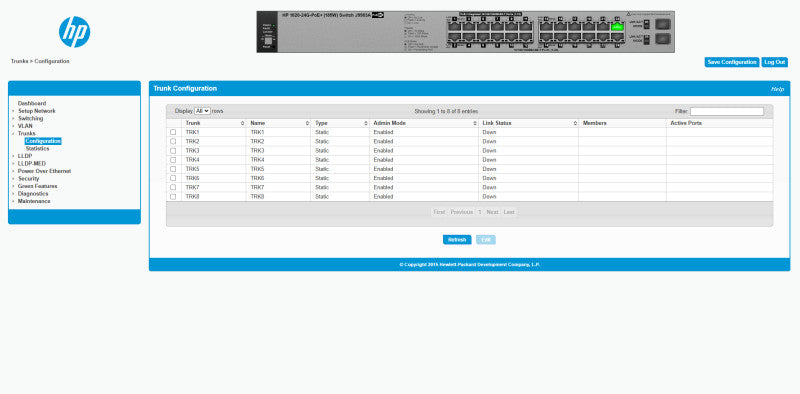Tick the checkbox for trunk TRK8
Image resolution: width=800 pixels, height=394 pixels.
(173, 196)
